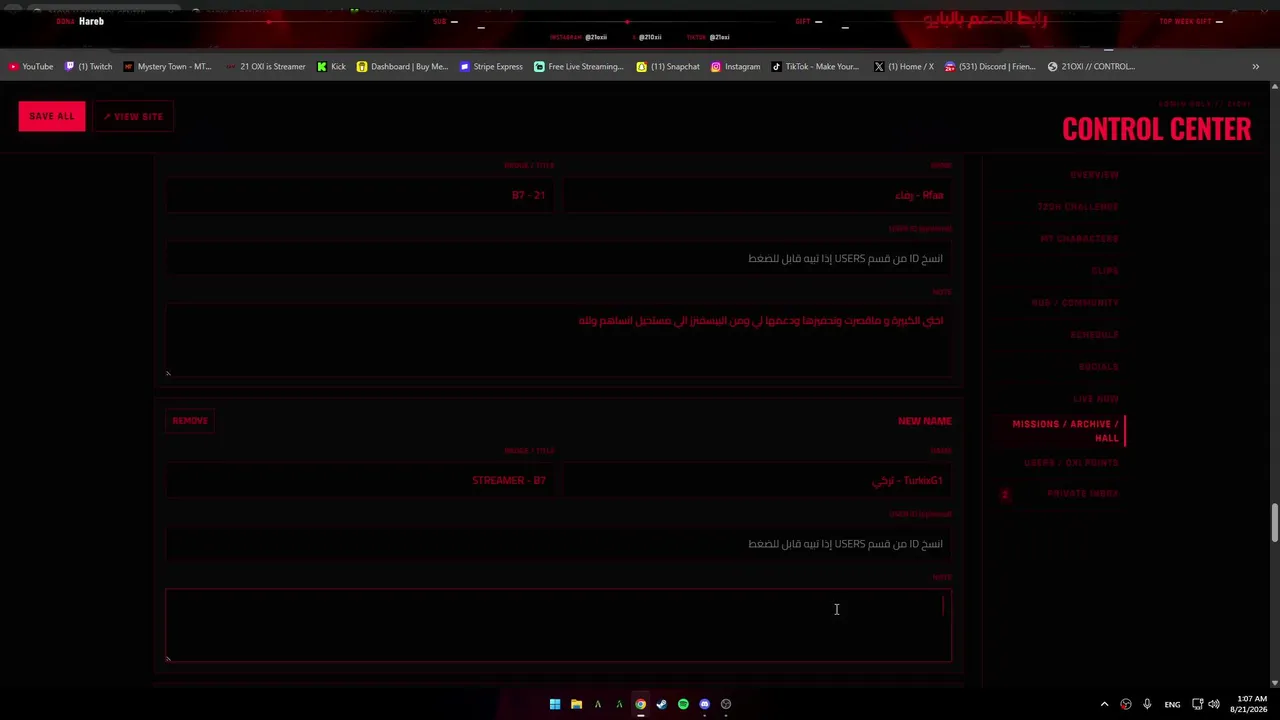Click the microphone tray icon
Image resolution: width=1280 pixels, height=720 pixels.
[x=1147, y=704]
